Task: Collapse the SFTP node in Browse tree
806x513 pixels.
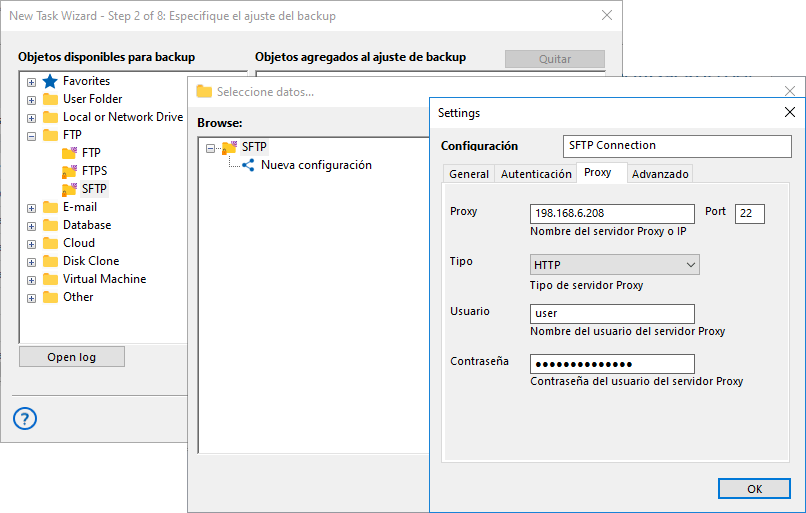Action: coord(210,147)
